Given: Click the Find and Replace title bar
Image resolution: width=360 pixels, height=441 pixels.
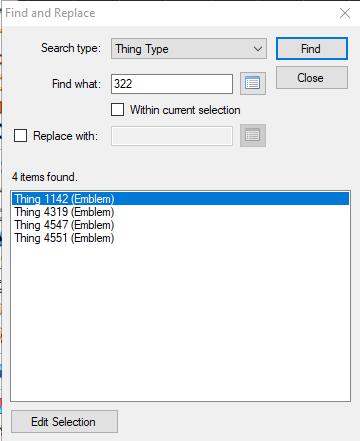Looking at the screenshot, I should click(x=167, y=13).
